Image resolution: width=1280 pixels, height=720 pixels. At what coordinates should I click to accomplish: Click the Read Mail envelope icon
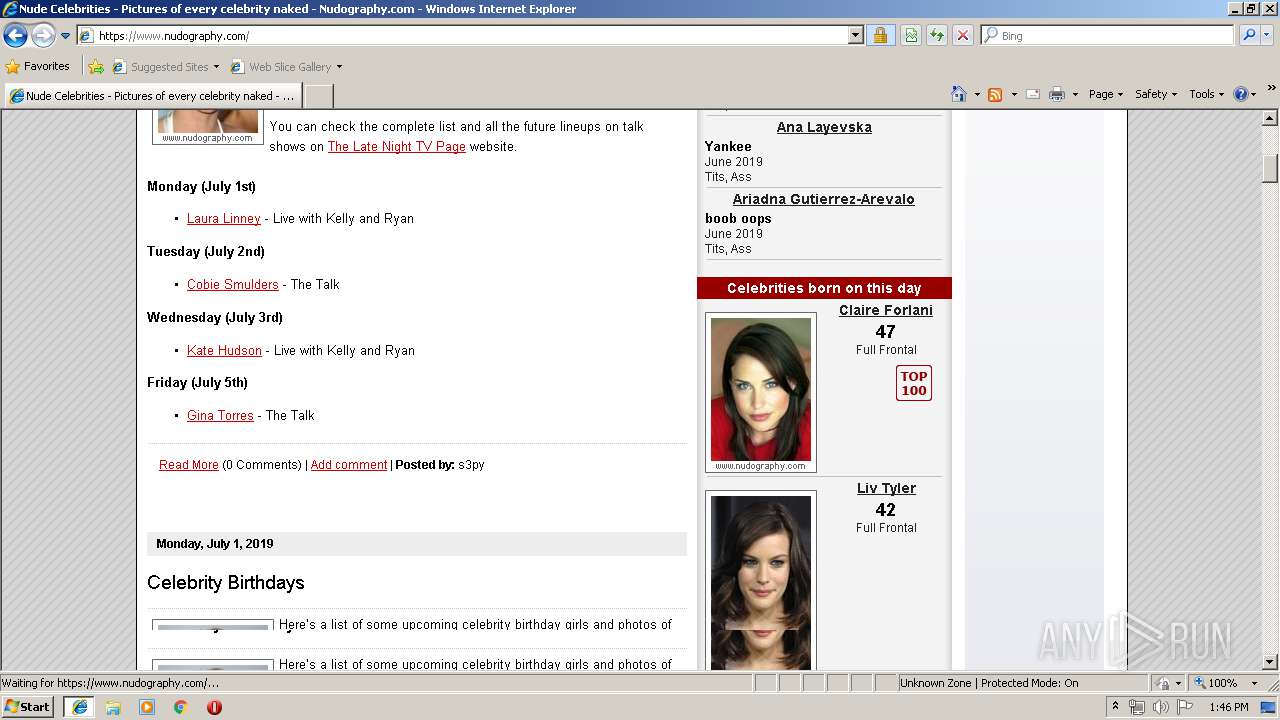[1033, 94]
